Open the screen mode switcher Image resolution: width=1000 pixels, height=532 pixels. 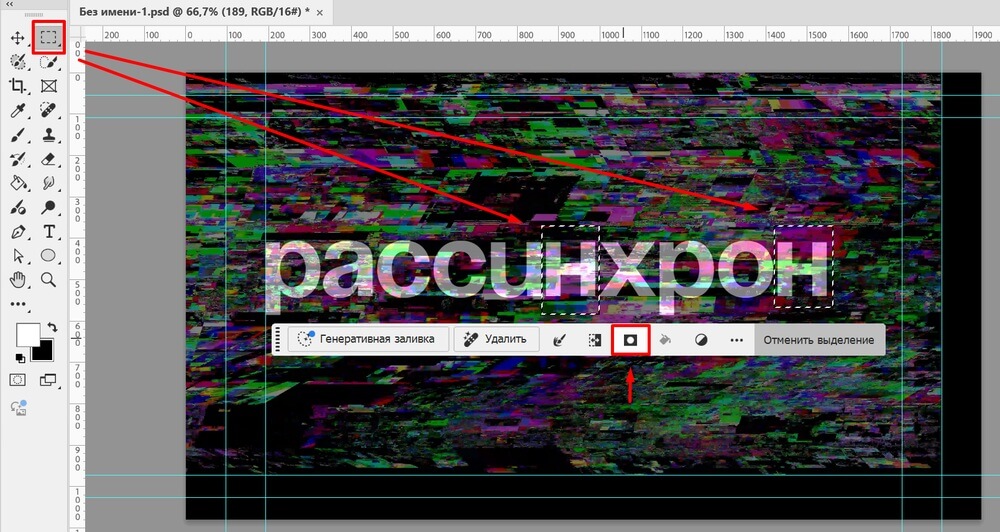point(47,380)
